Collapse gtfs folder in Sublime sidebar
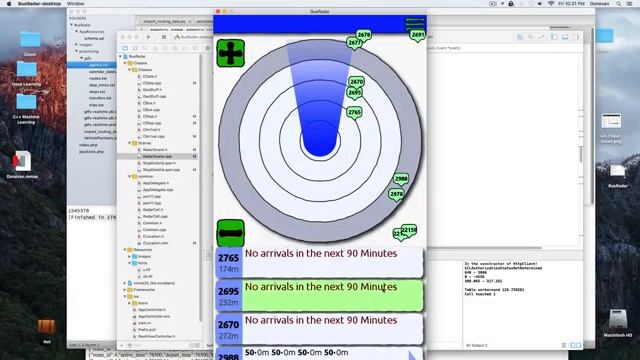 (x=82, y=58)
